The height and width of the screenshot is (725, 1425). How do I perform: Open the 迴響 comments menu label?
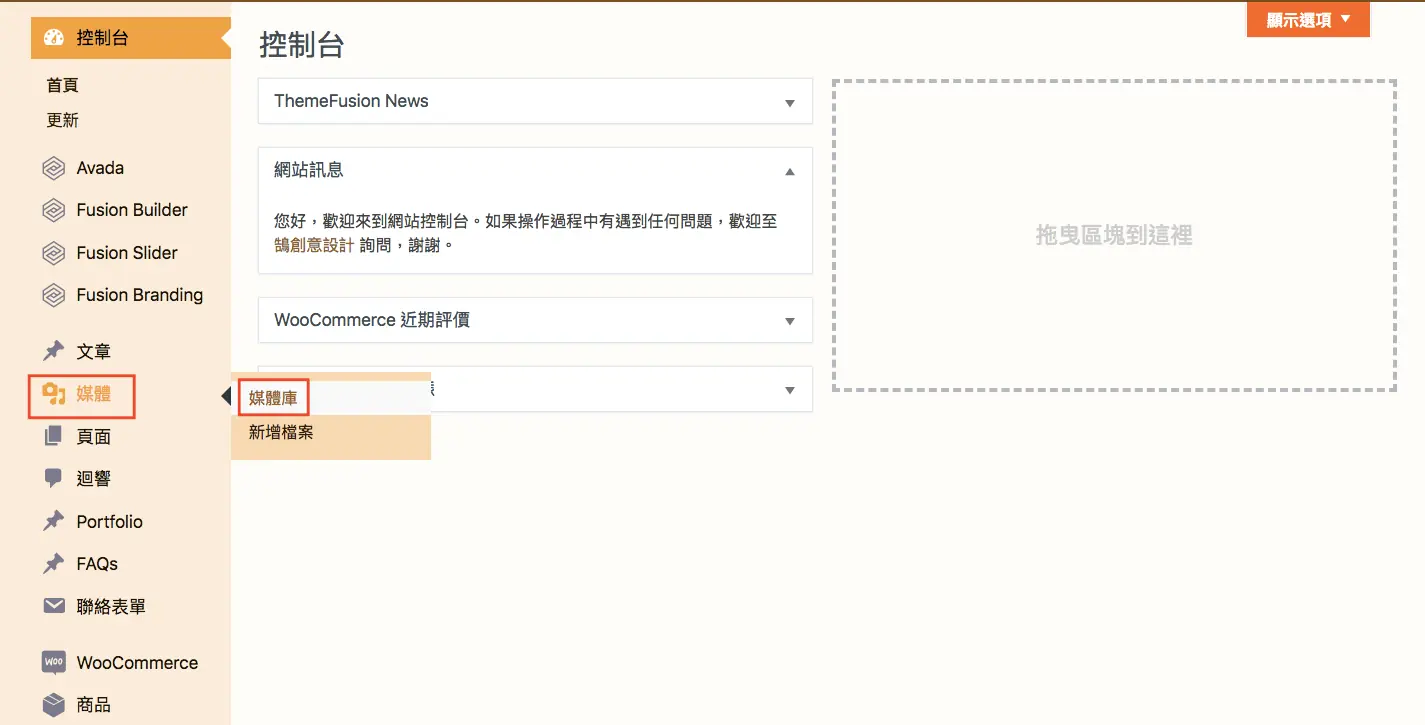94,479
